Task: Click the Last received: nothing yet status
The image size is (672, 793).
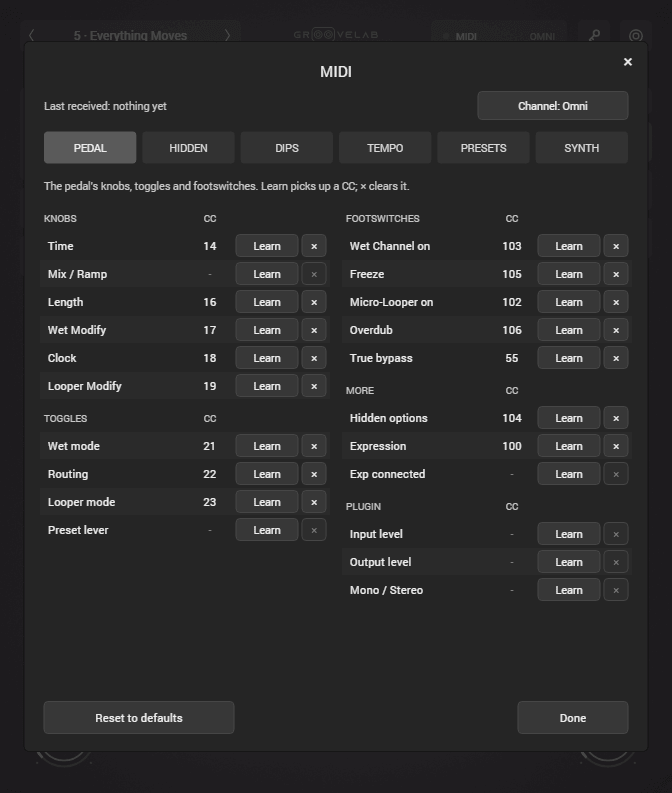Action: (105, 106)
